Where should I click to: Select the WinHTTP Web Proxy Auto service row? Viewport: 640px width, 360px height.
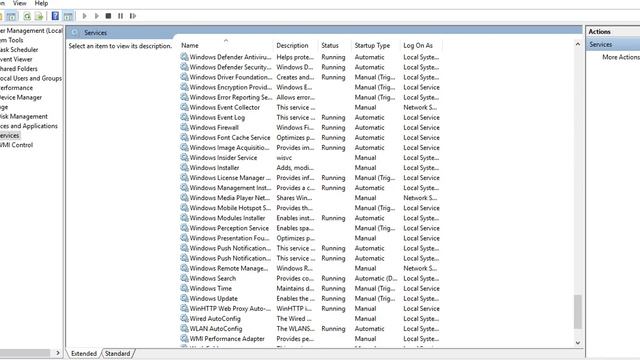(310, 309)
